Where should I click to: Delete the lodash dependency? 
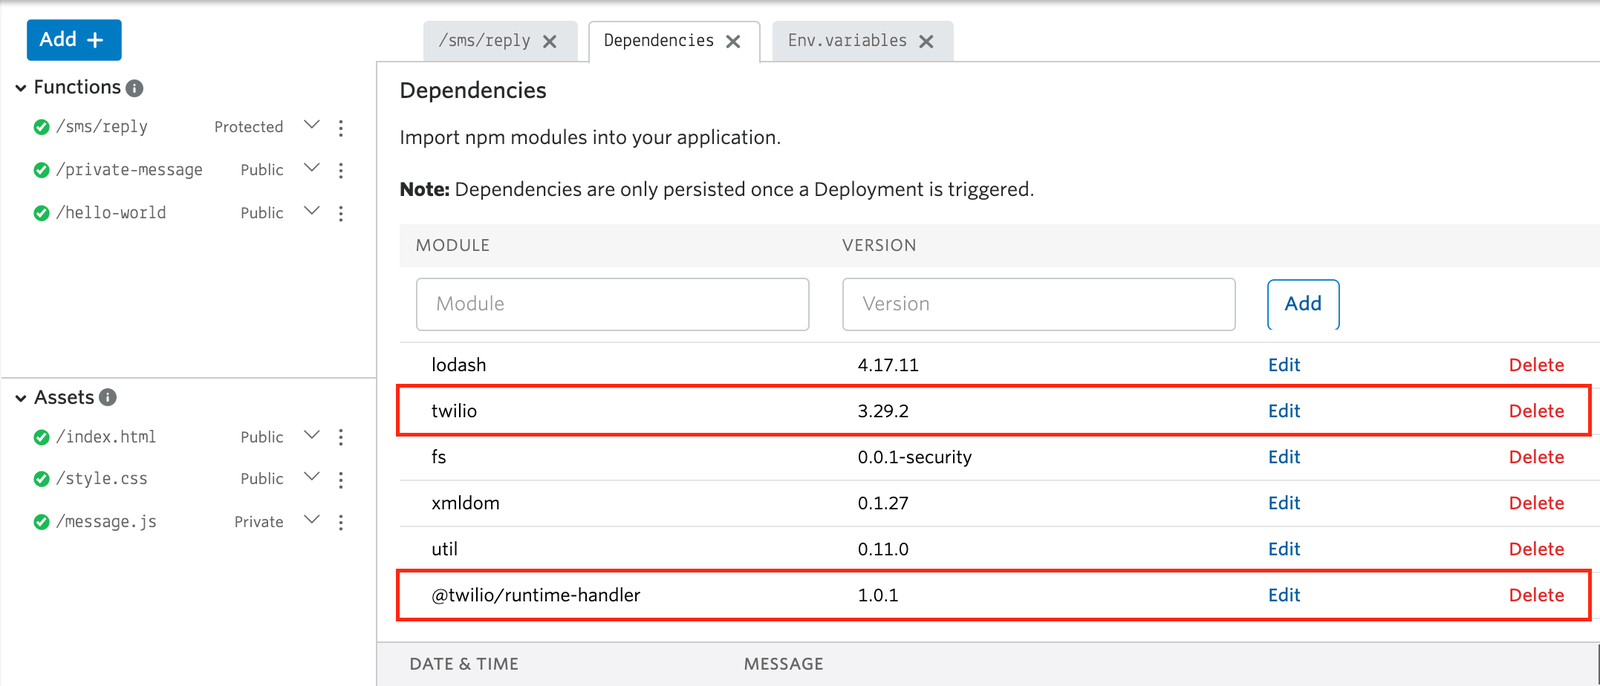[1536, 365]
